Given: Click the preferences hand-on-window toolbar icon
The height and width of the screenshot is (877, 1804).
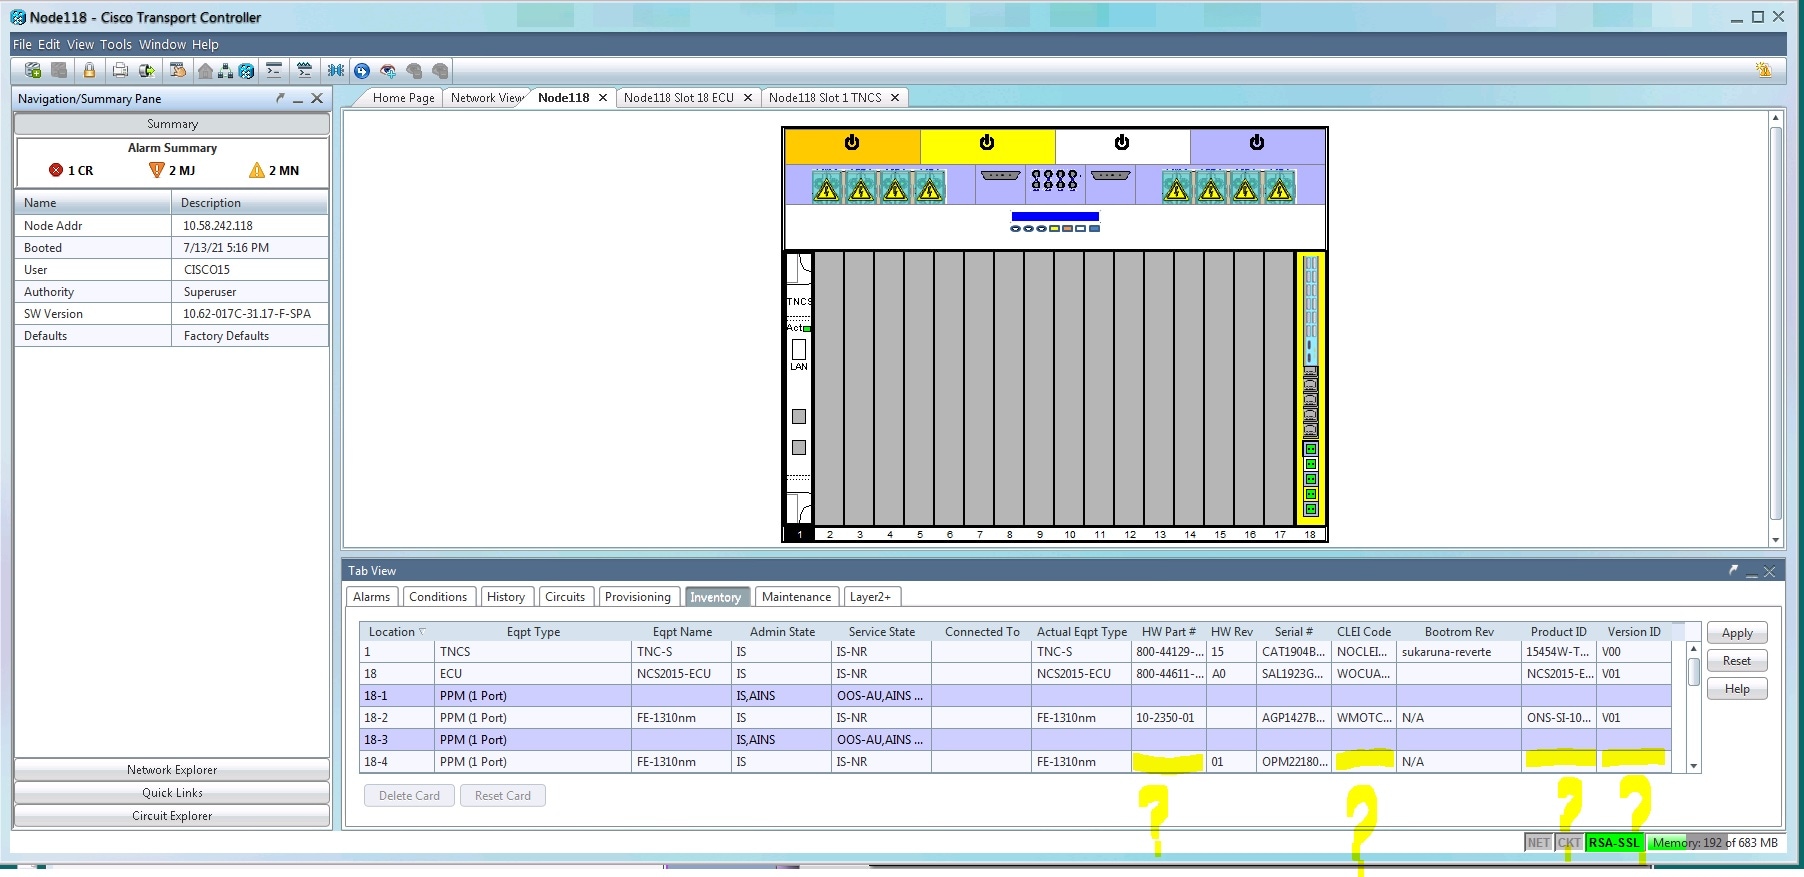Looking at the screenshot, I should (x=178, y=70).
